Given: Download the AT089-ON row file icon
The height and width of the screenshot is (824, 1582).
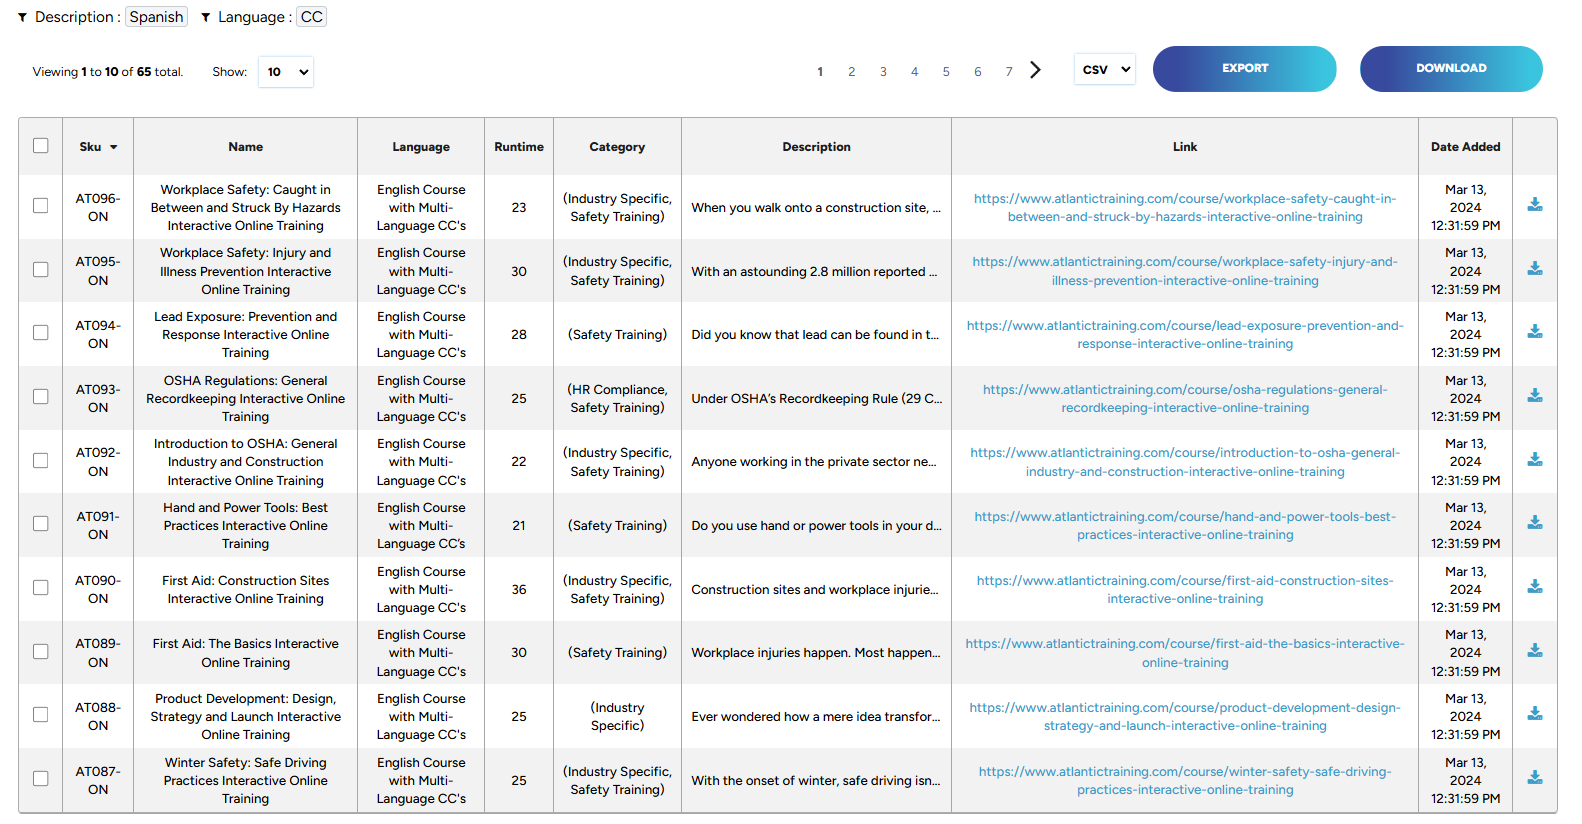Looking at the screenshot, I should pos(1535,651).
